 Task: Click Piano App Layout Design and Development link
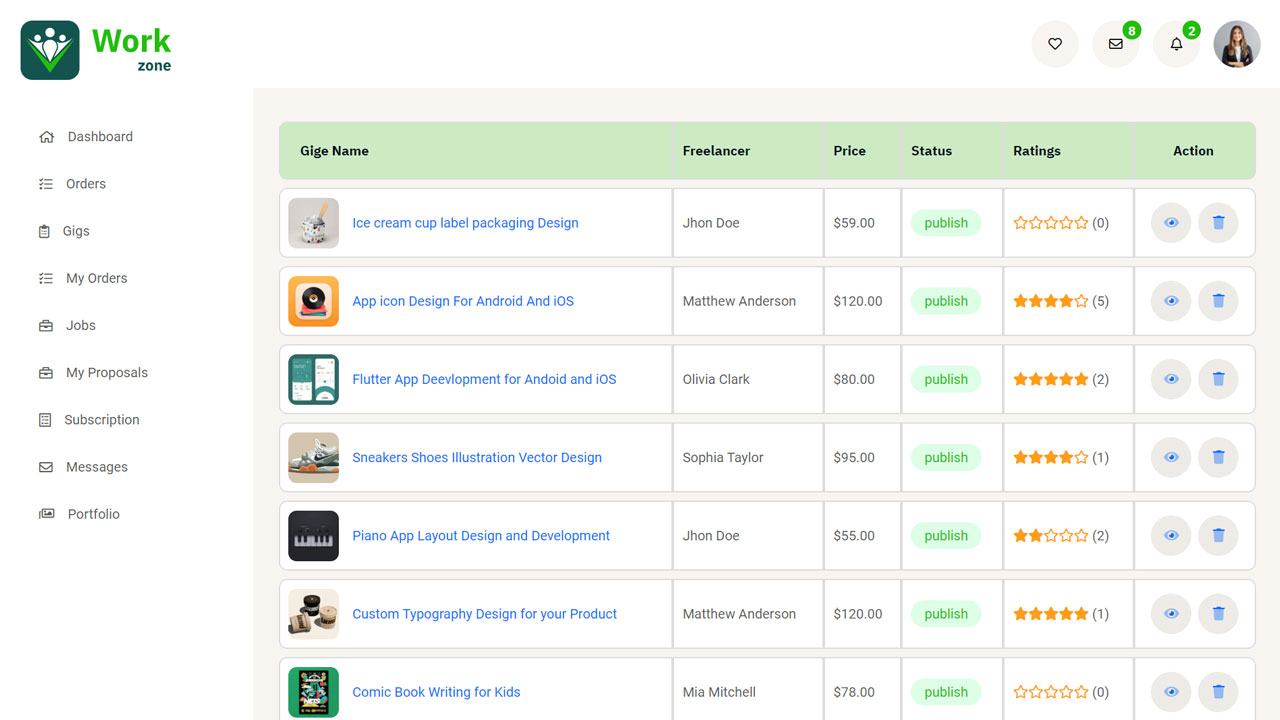481,536
